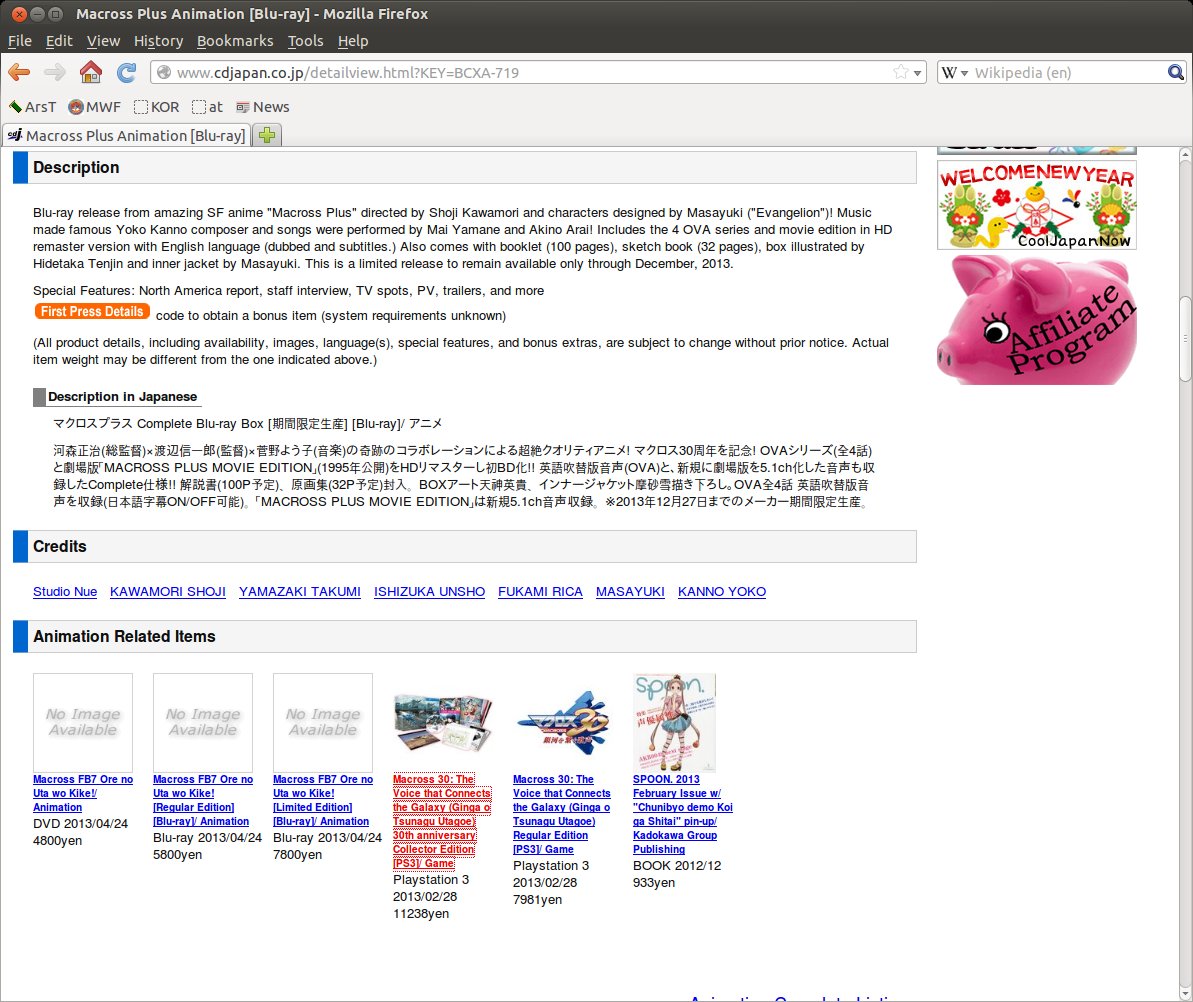Screen dimensions: 1193x1002
Task: Submit the Wikipedia search magnifier icon
Action: point(1176,72)
